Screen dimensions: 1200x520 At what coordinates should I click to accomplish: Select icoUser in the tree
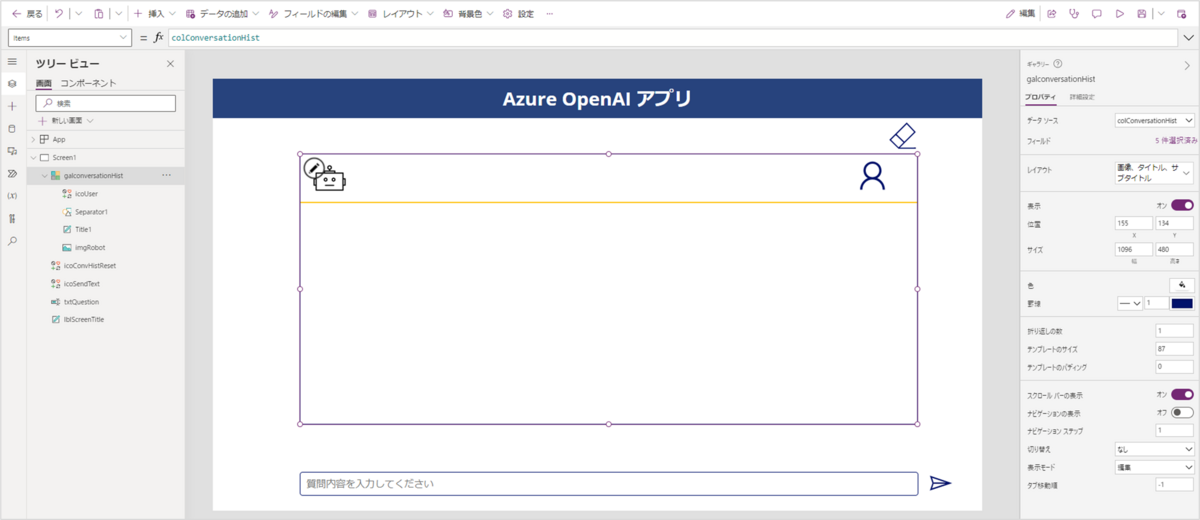click(86, 194)
